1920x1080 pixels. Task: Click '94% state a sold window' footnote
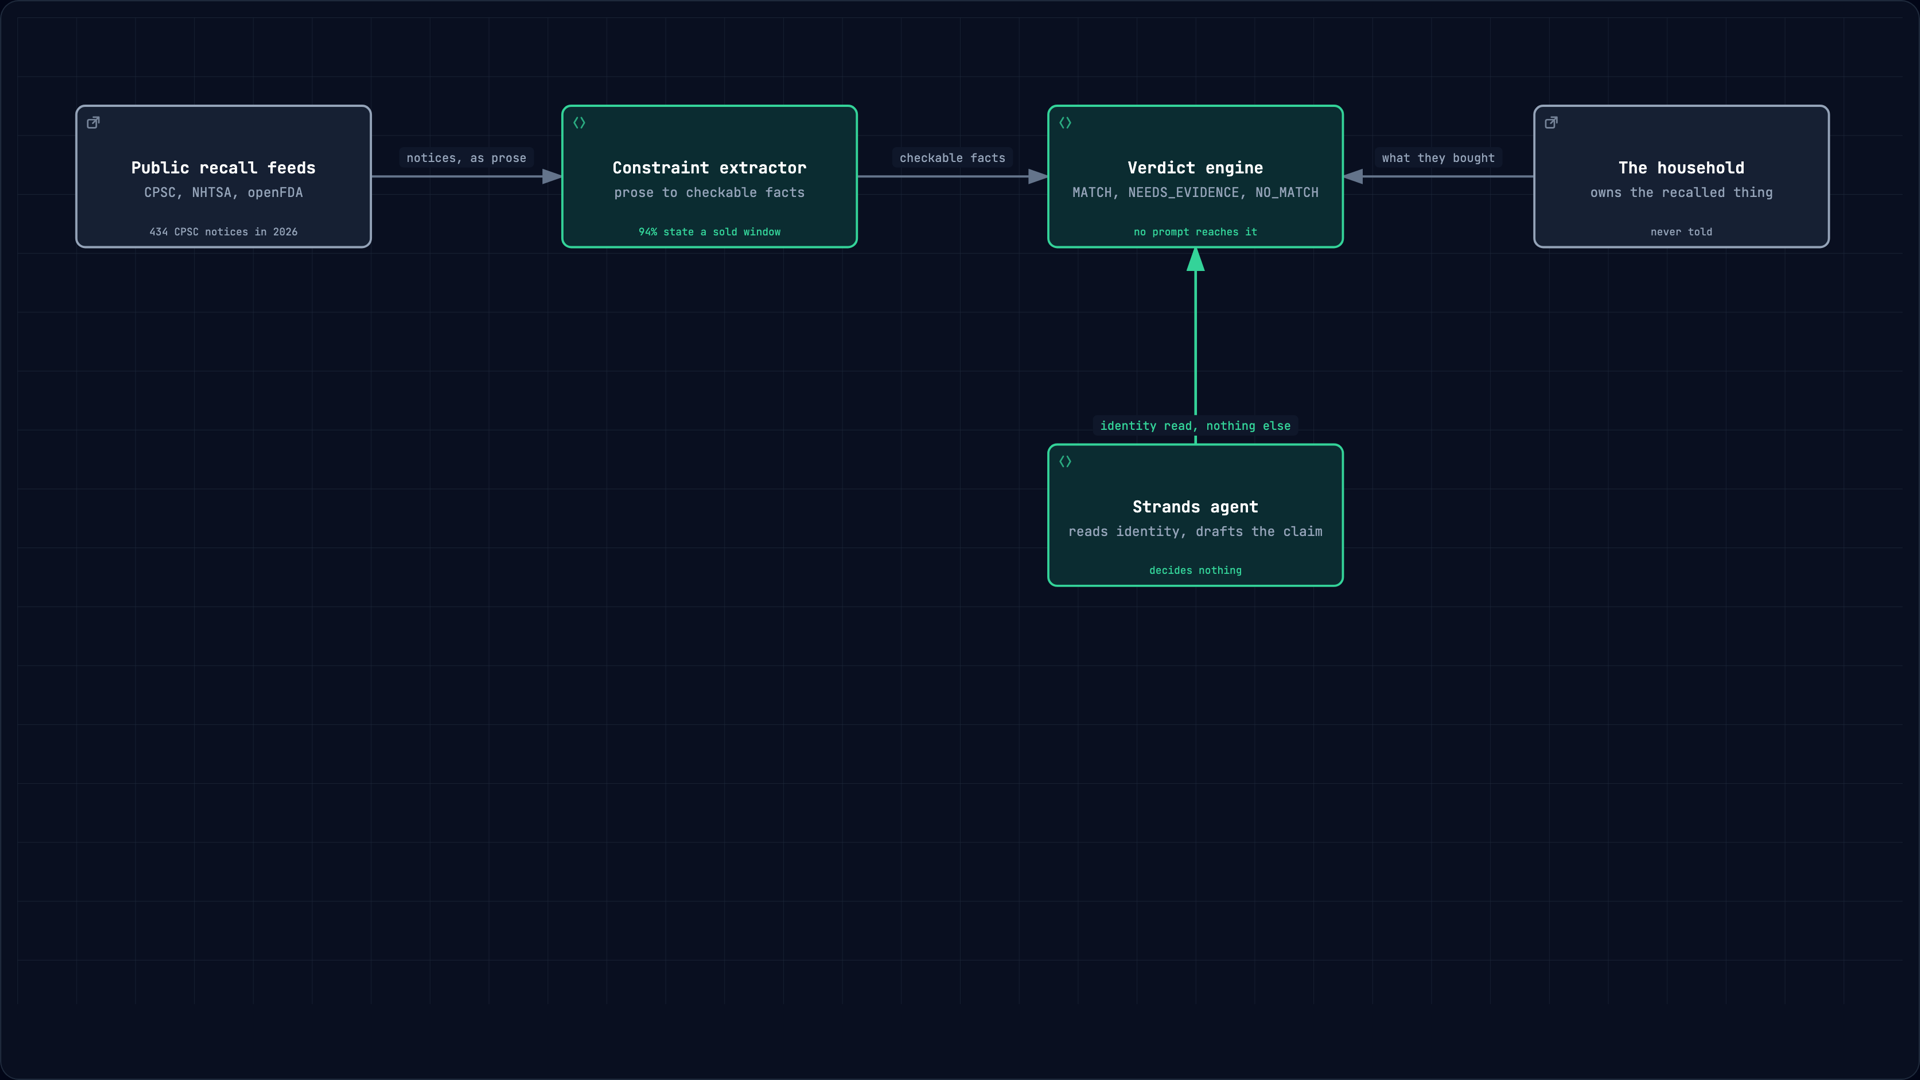pos(709,232)
